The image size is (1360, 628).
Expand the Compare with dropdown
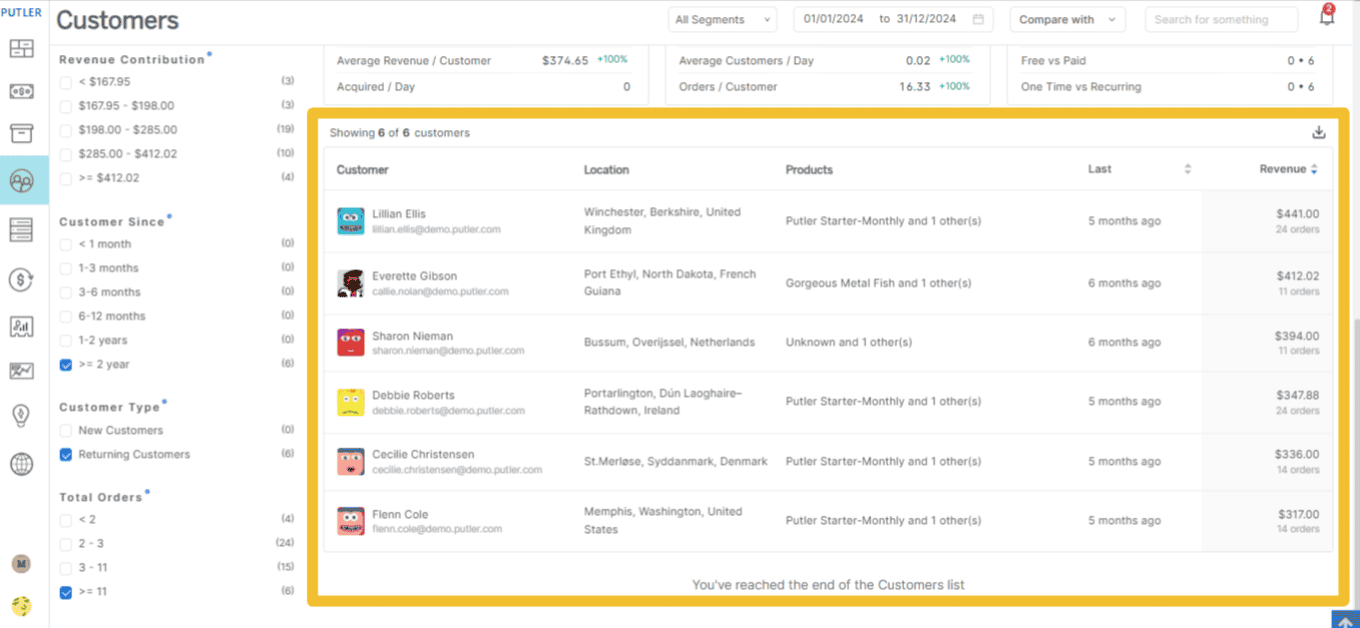click(x=1067, y=19)
